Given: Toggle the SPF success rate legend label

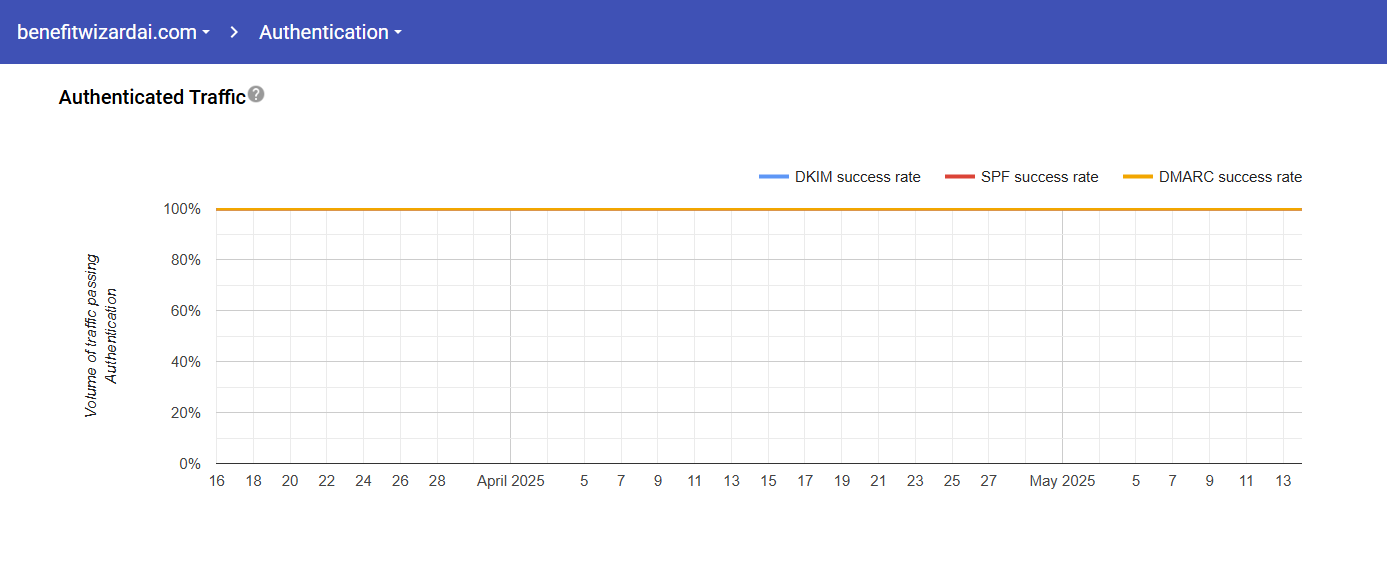Looking at the screenshot, I should [1039, 177].
